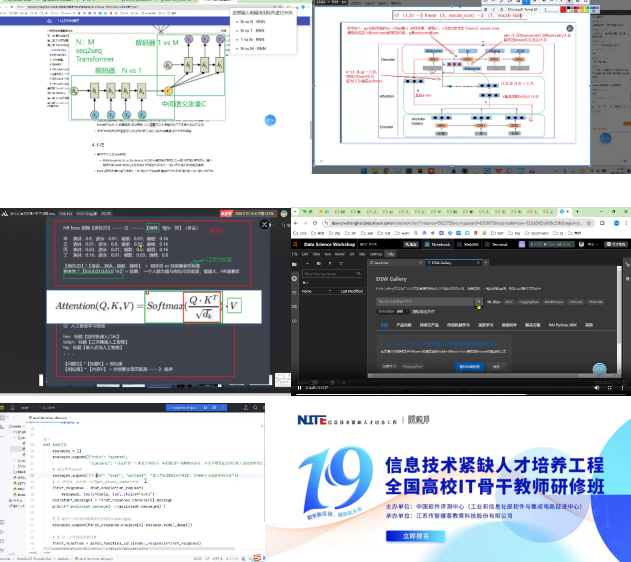Open the Chrome extensions puzzle icon
The image size is (631, 562).
[x=602, y=223]
